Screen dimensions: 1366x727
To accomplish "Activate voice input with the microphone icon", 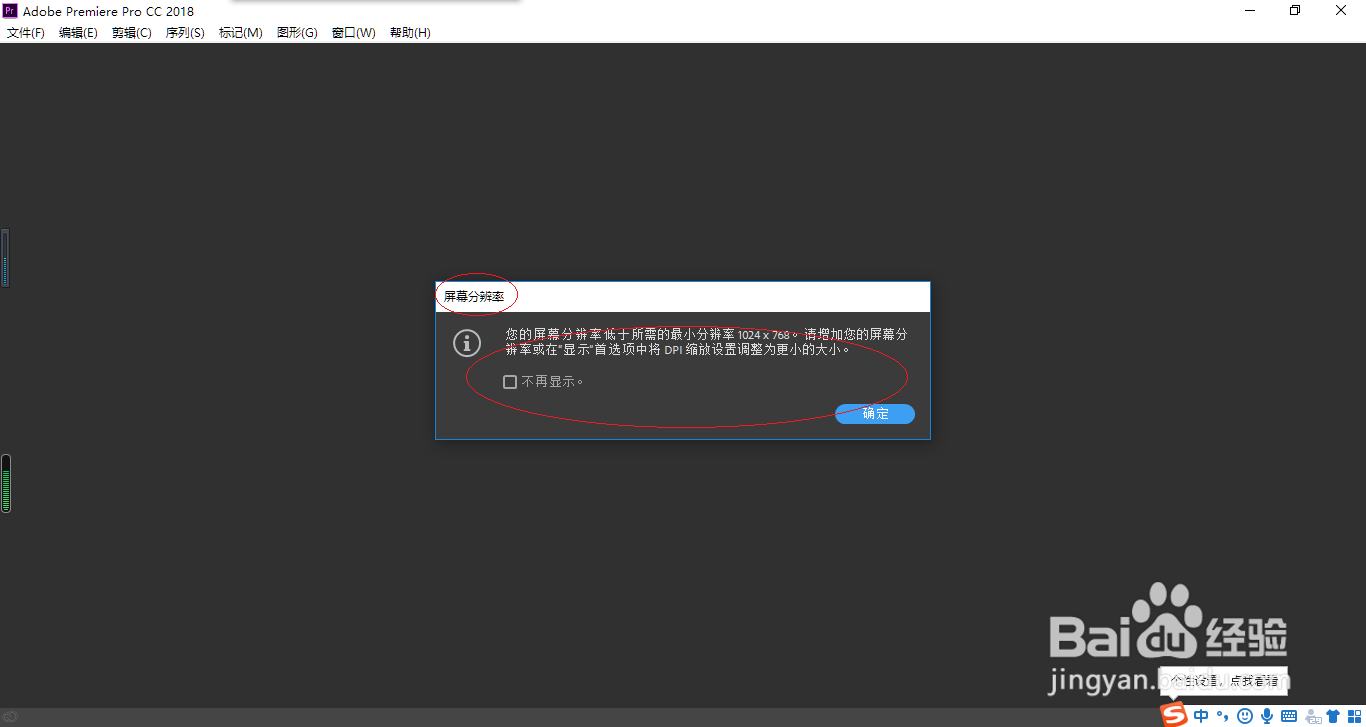I will pyautogui.click(x=1266, y=715).
